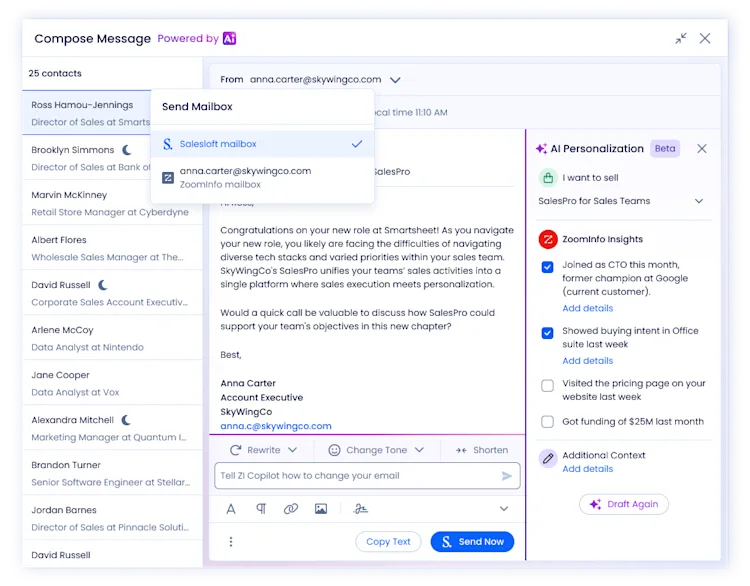Select contact Jane Cooper

[x=112, y=383]
